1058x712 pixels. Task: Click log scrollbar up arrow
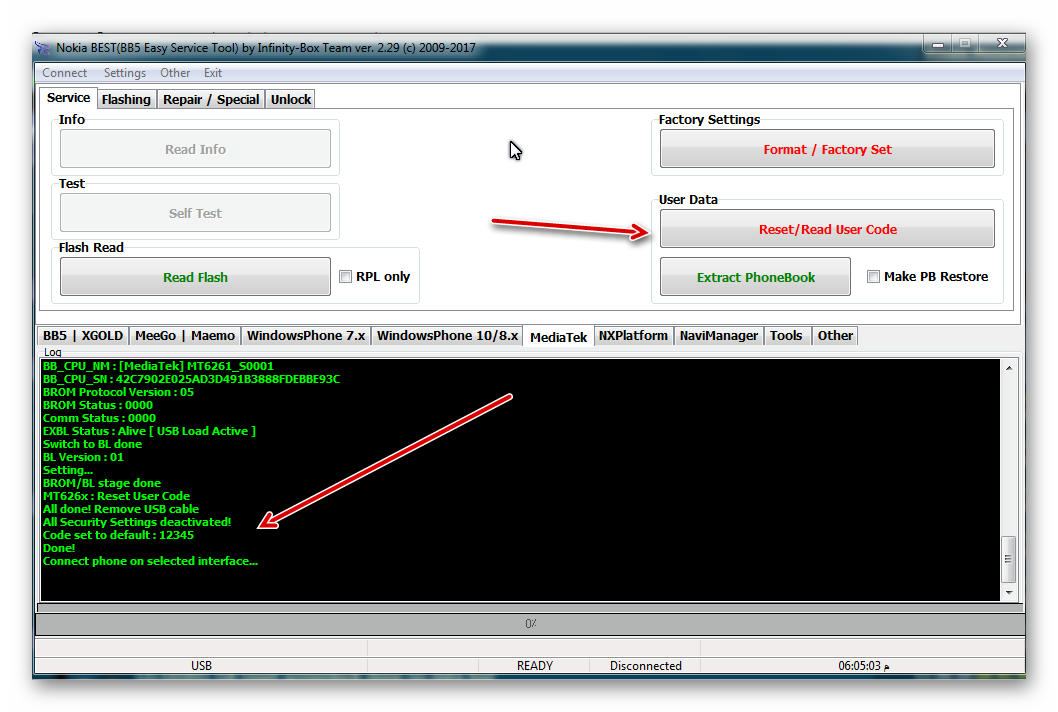(x=1009, y=368)
